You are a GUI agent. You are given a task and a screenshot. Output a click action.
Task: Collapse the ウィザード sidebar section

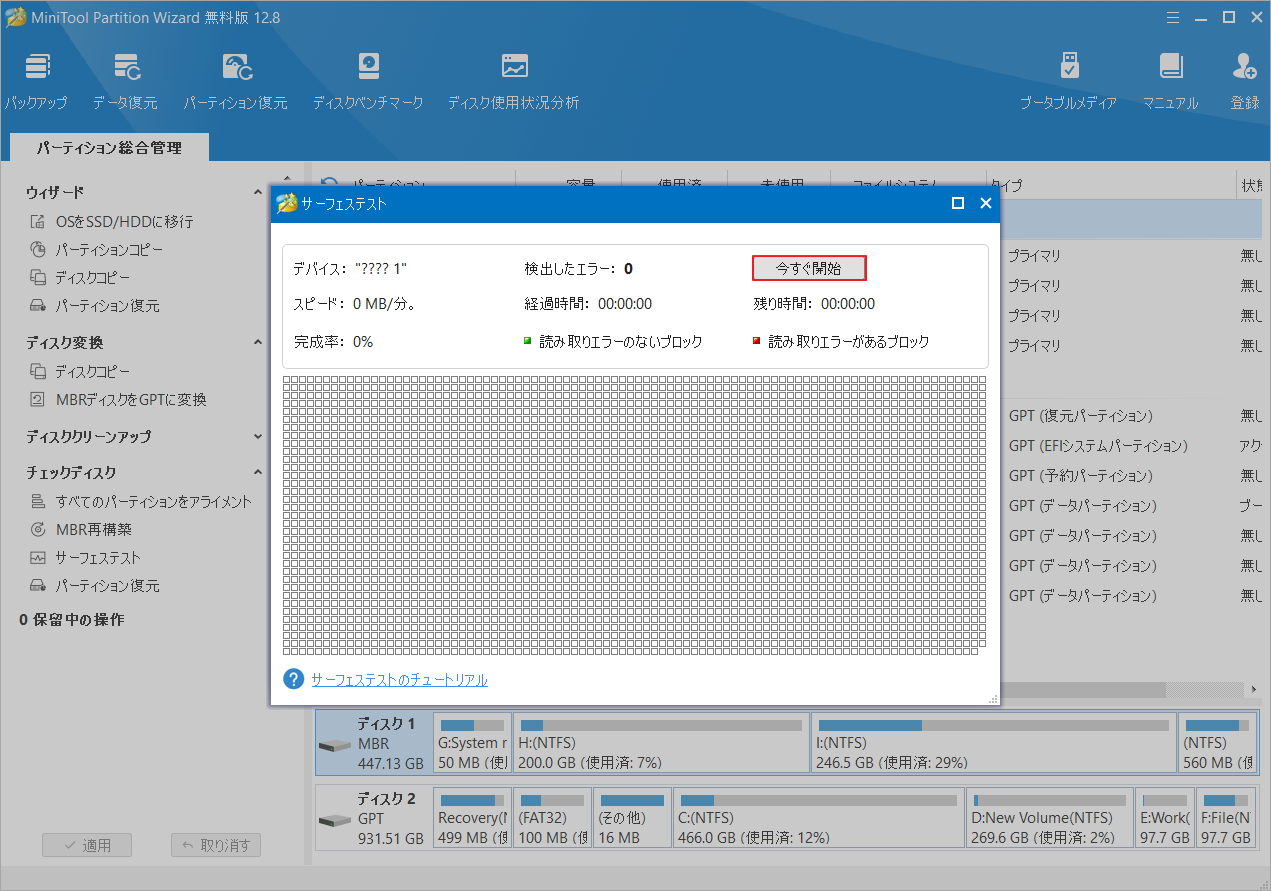pos(258,192)
